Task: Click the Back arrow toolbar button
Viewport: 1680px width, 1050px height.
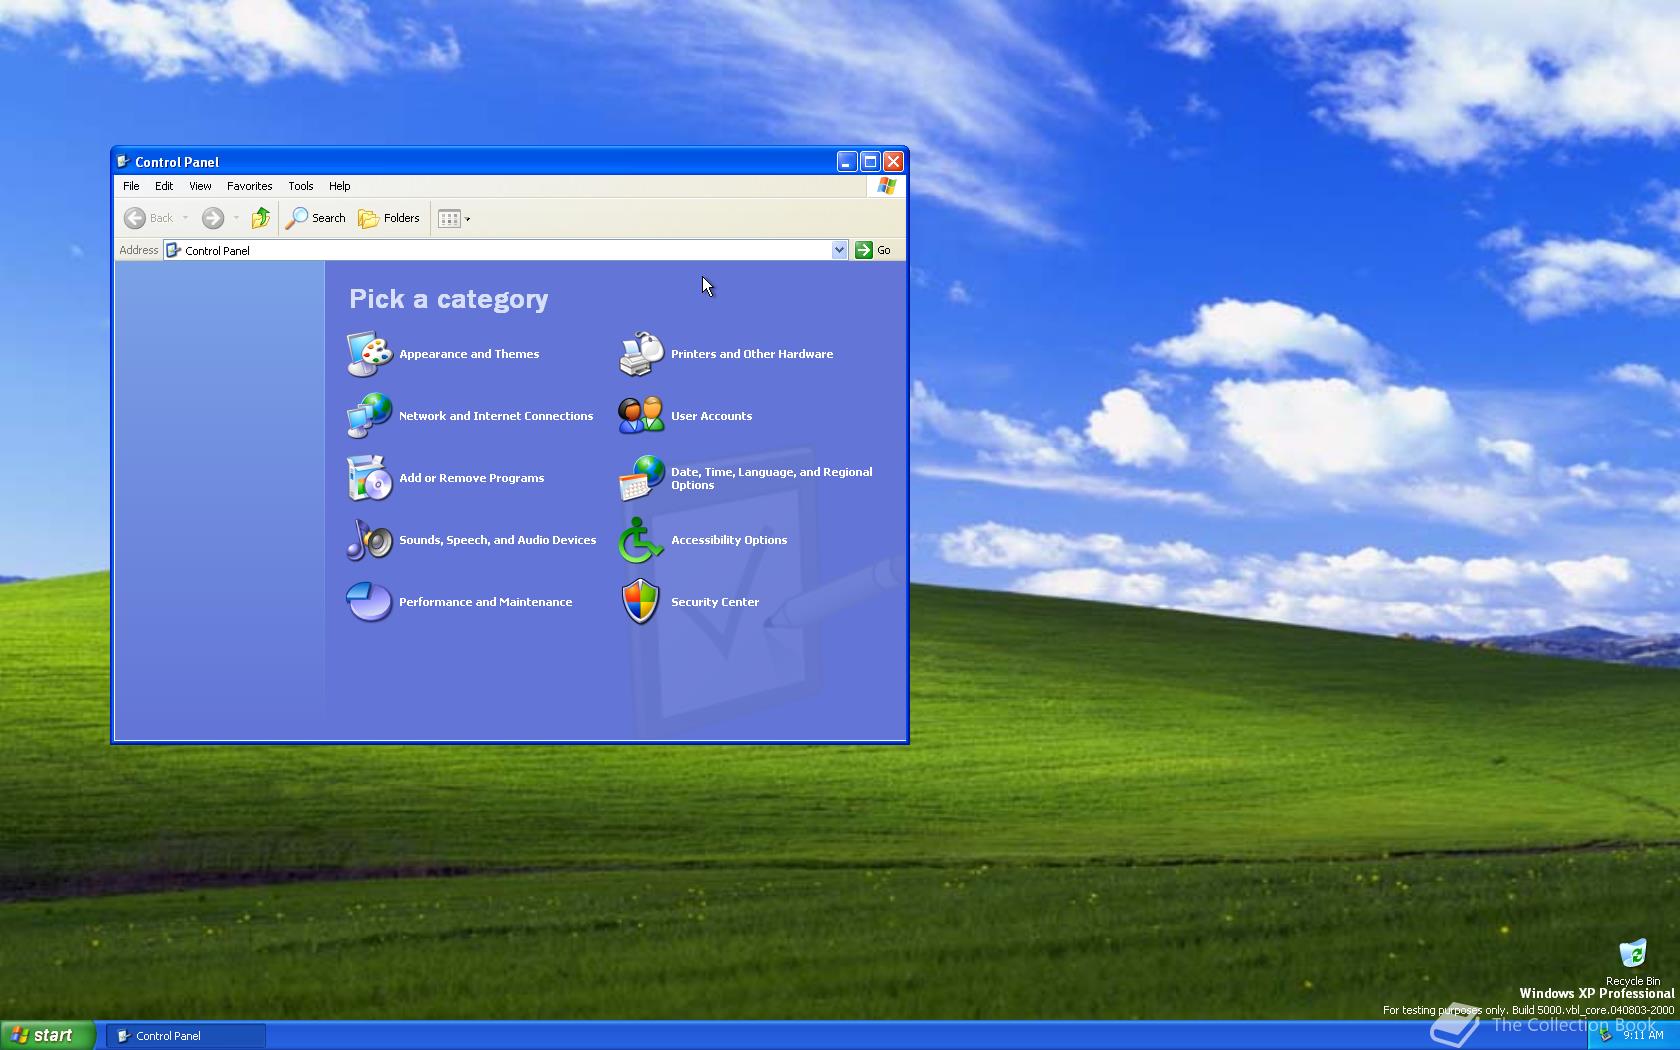Action: point(148,218)
